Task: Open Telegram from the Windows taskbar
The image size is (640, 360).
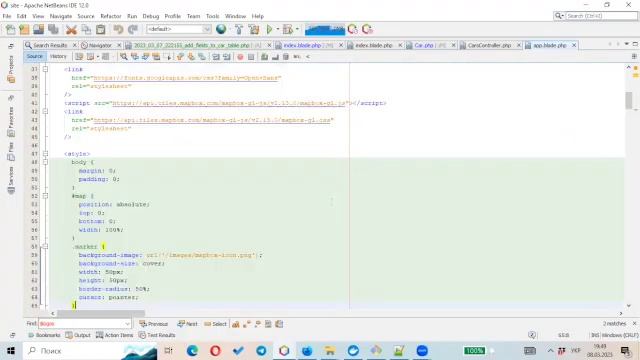Action: click(x=261, y=351)
